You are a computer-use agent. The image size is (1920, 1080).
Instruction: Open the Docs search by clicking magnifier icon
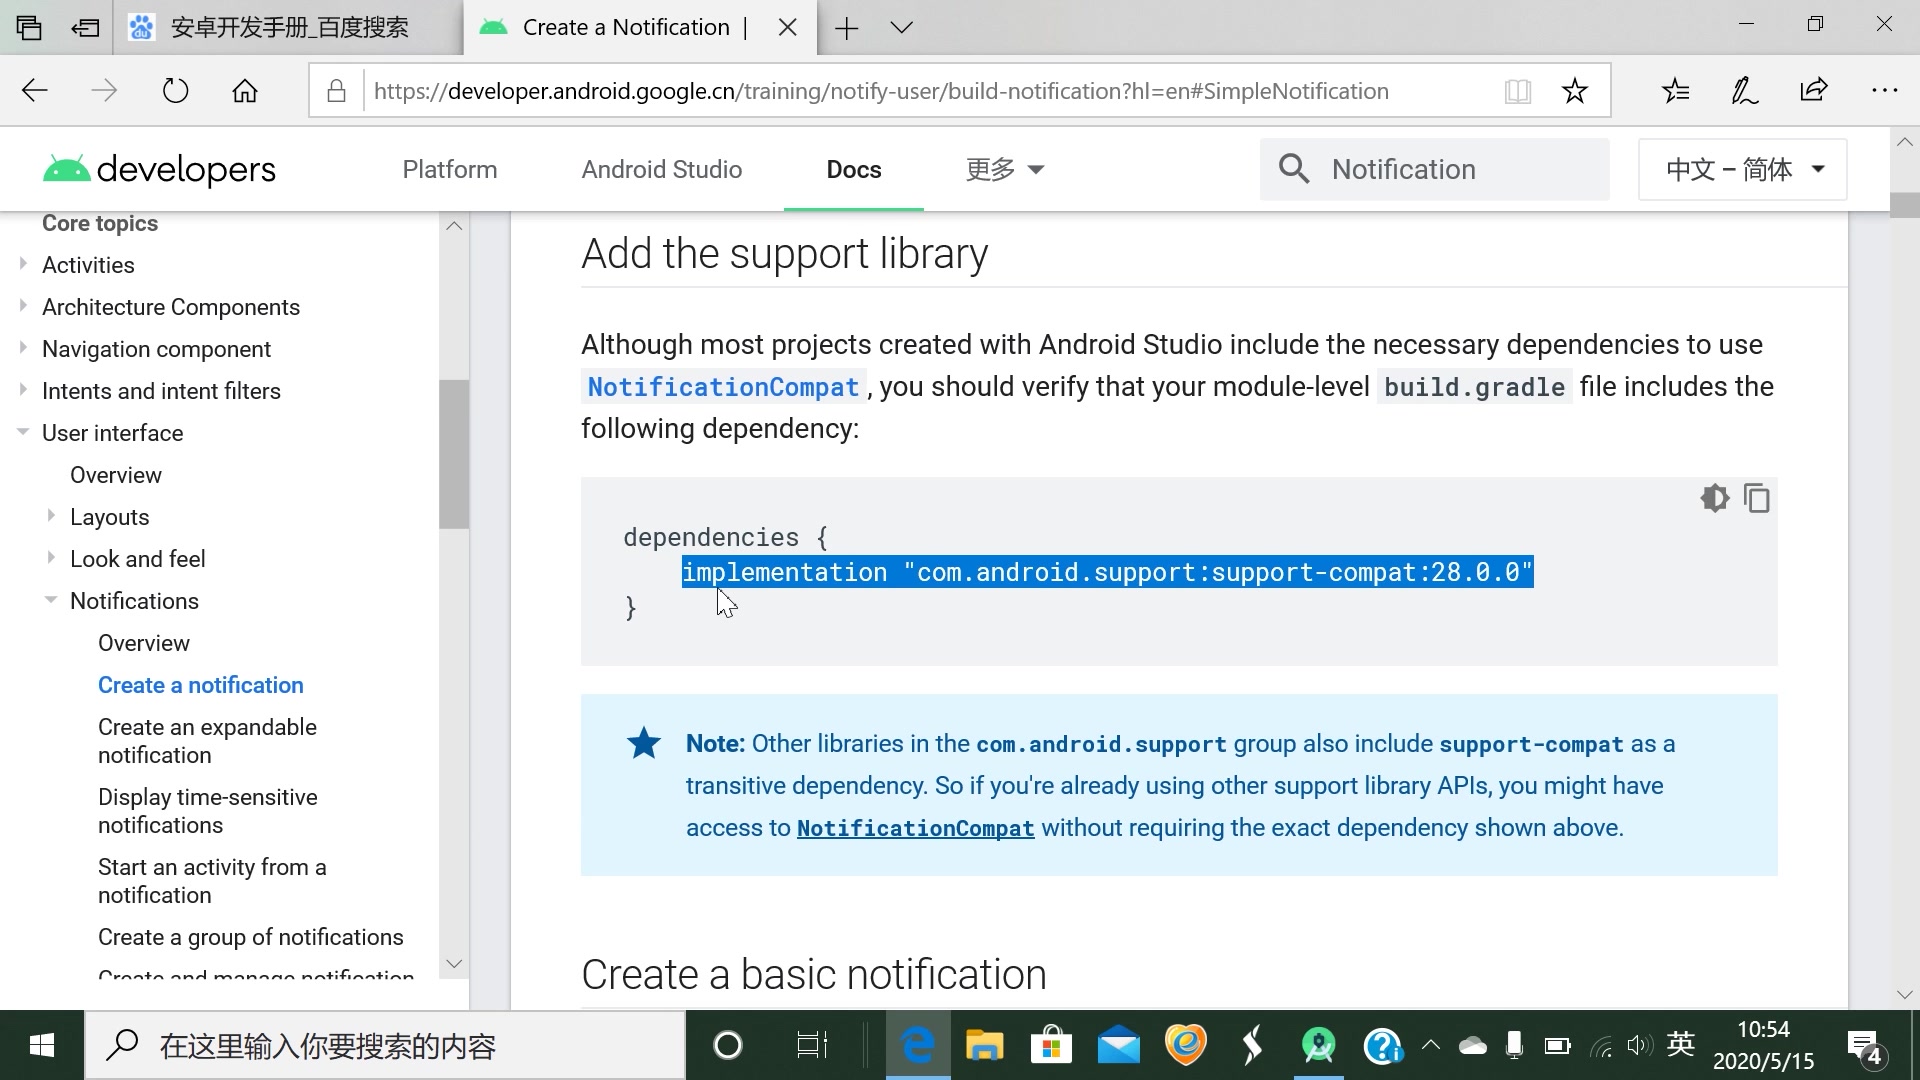(1295, 169)
